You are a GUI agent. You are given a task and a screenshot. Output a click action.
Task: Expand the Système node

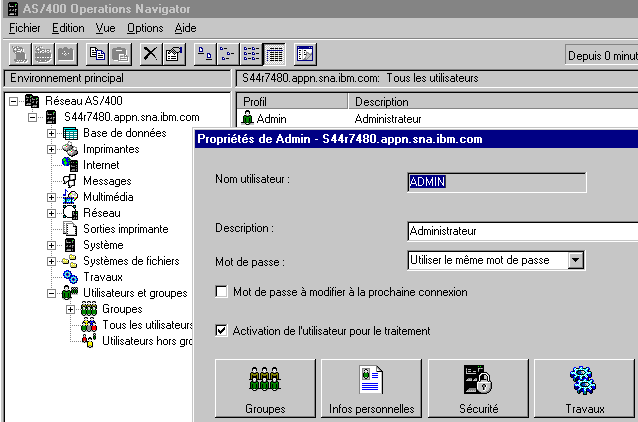pyautogui.click(x=51, y=245)
